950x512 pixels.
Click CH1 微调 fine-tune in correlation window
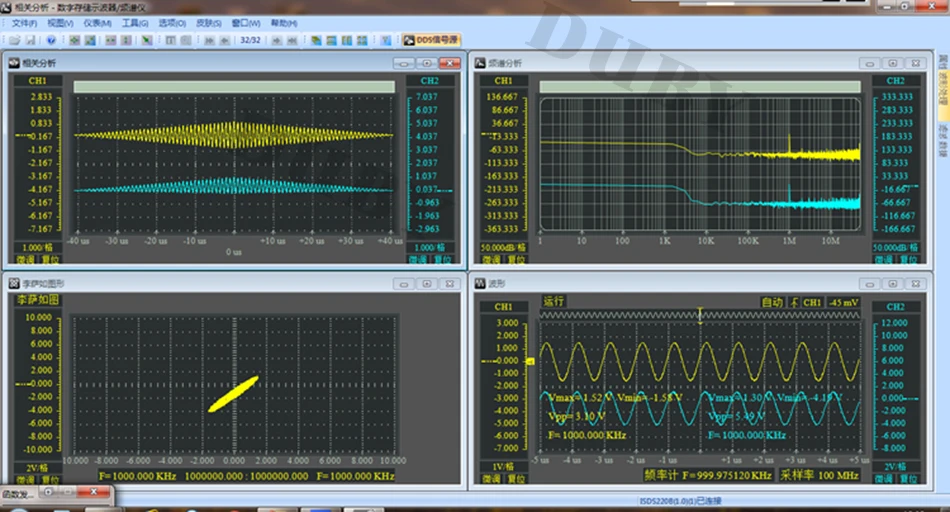[25, 259]
